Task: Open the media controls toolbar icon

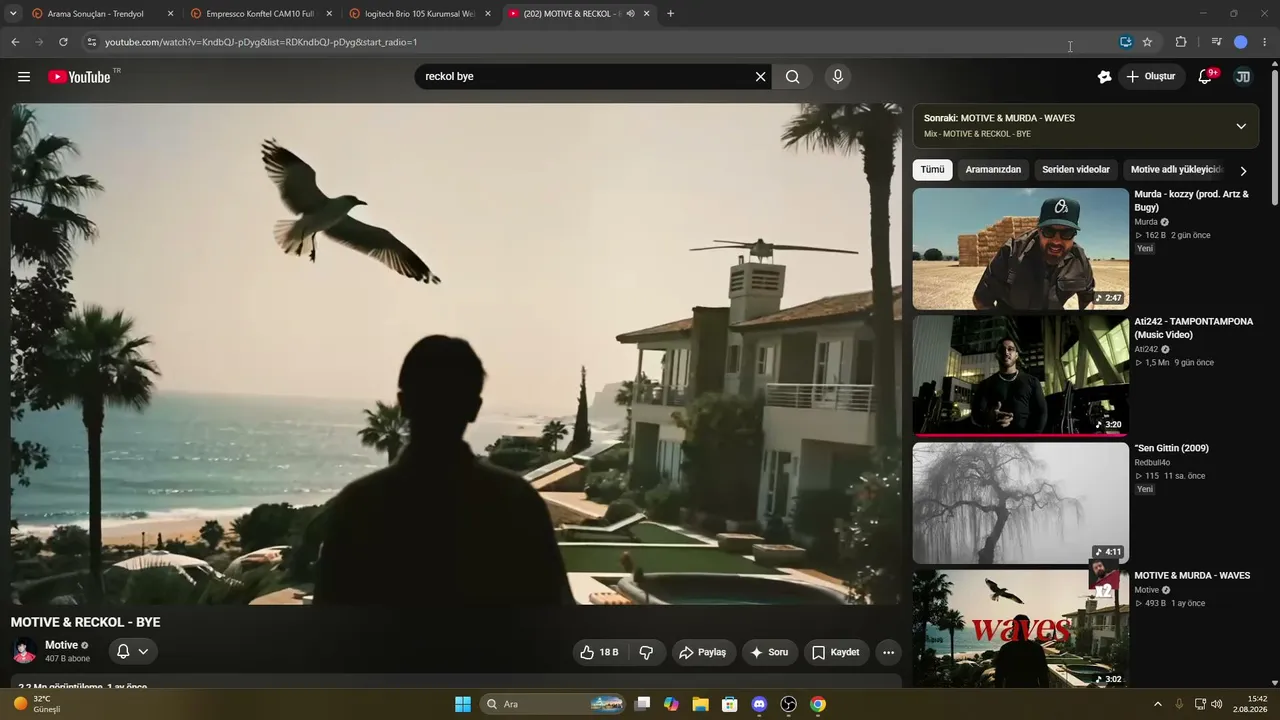Action: [1216, 42]
